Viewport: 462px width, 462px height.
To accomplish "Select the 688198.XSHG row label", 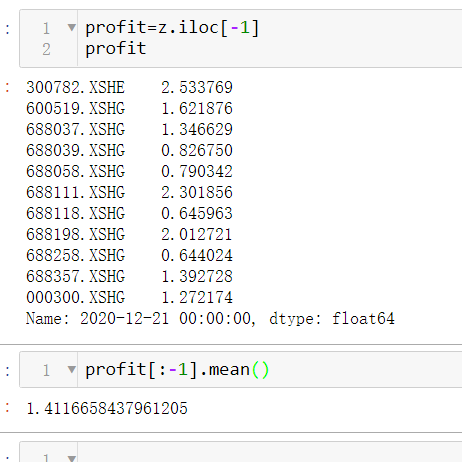I will point(76,235).
